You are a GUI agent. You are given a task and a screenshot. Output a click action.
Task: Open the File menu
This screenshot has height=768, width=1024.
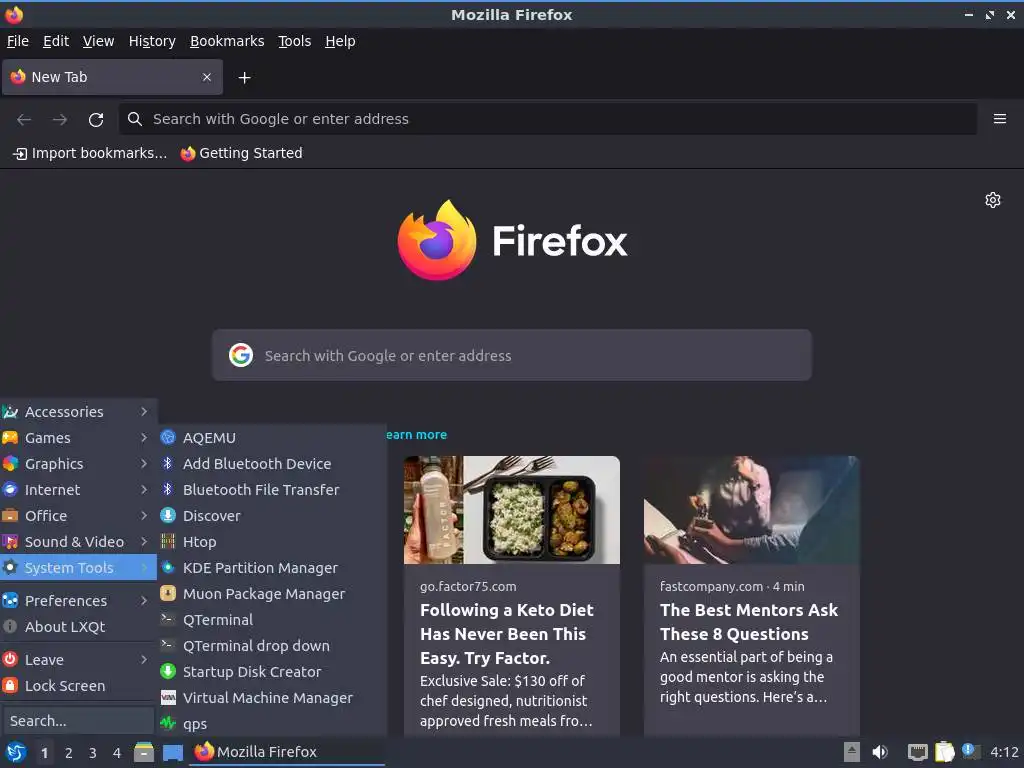coord(18,41)
